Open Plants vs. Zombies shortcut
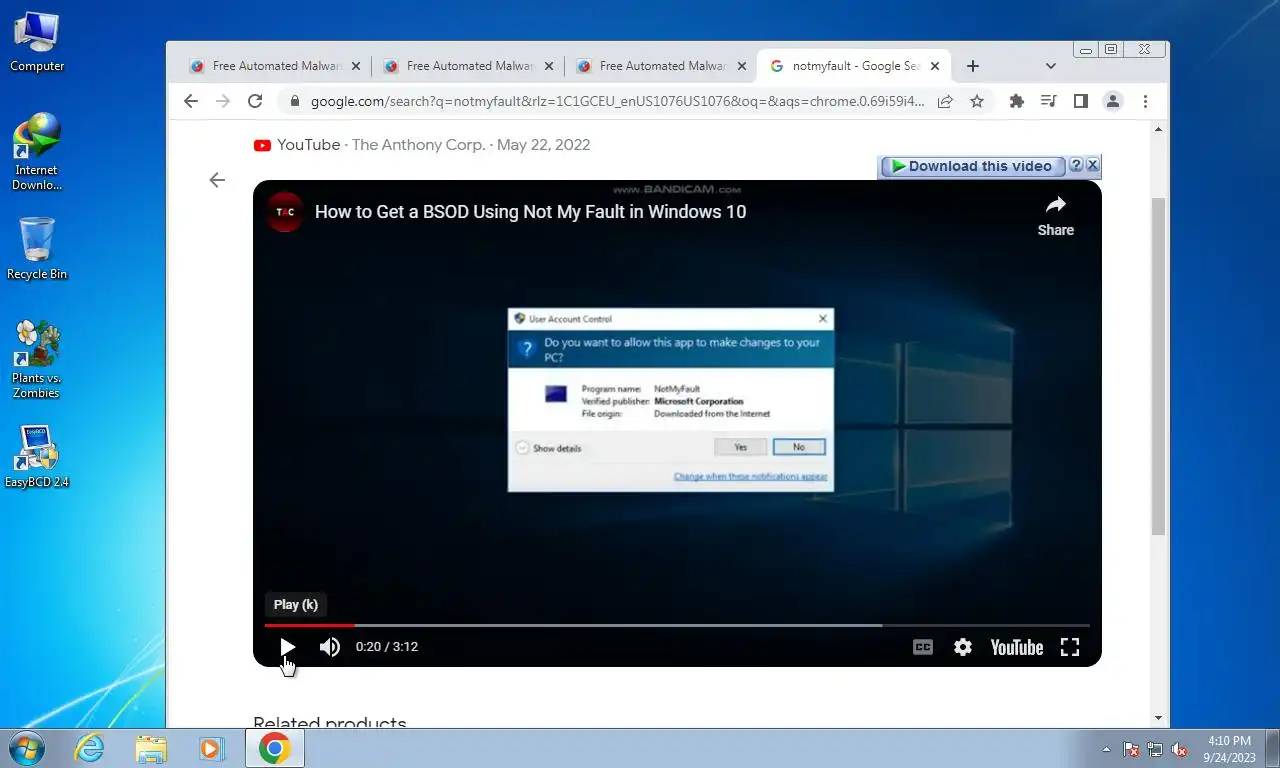 pyautogui.click(x=37, y=360)
